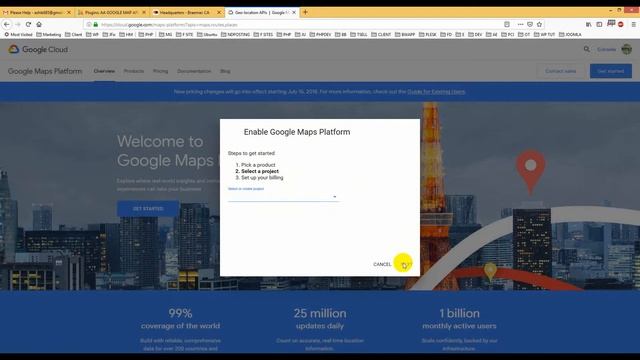Click the Google Cloud logo

click(x=38, y=49)
